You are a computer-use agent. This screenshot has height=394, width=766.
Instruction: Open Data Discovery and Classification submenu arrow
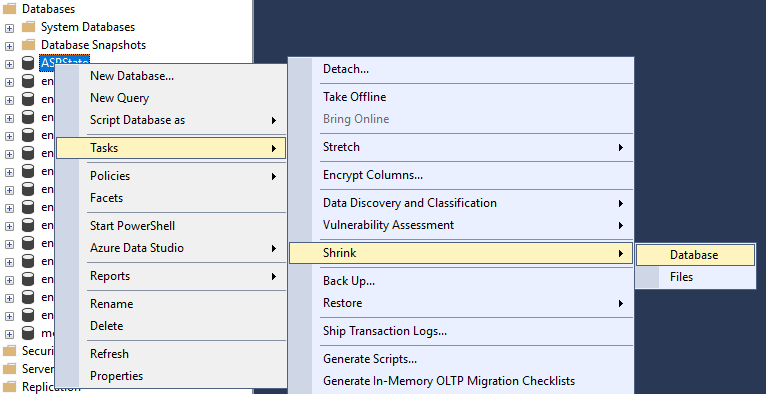[620, 203]
